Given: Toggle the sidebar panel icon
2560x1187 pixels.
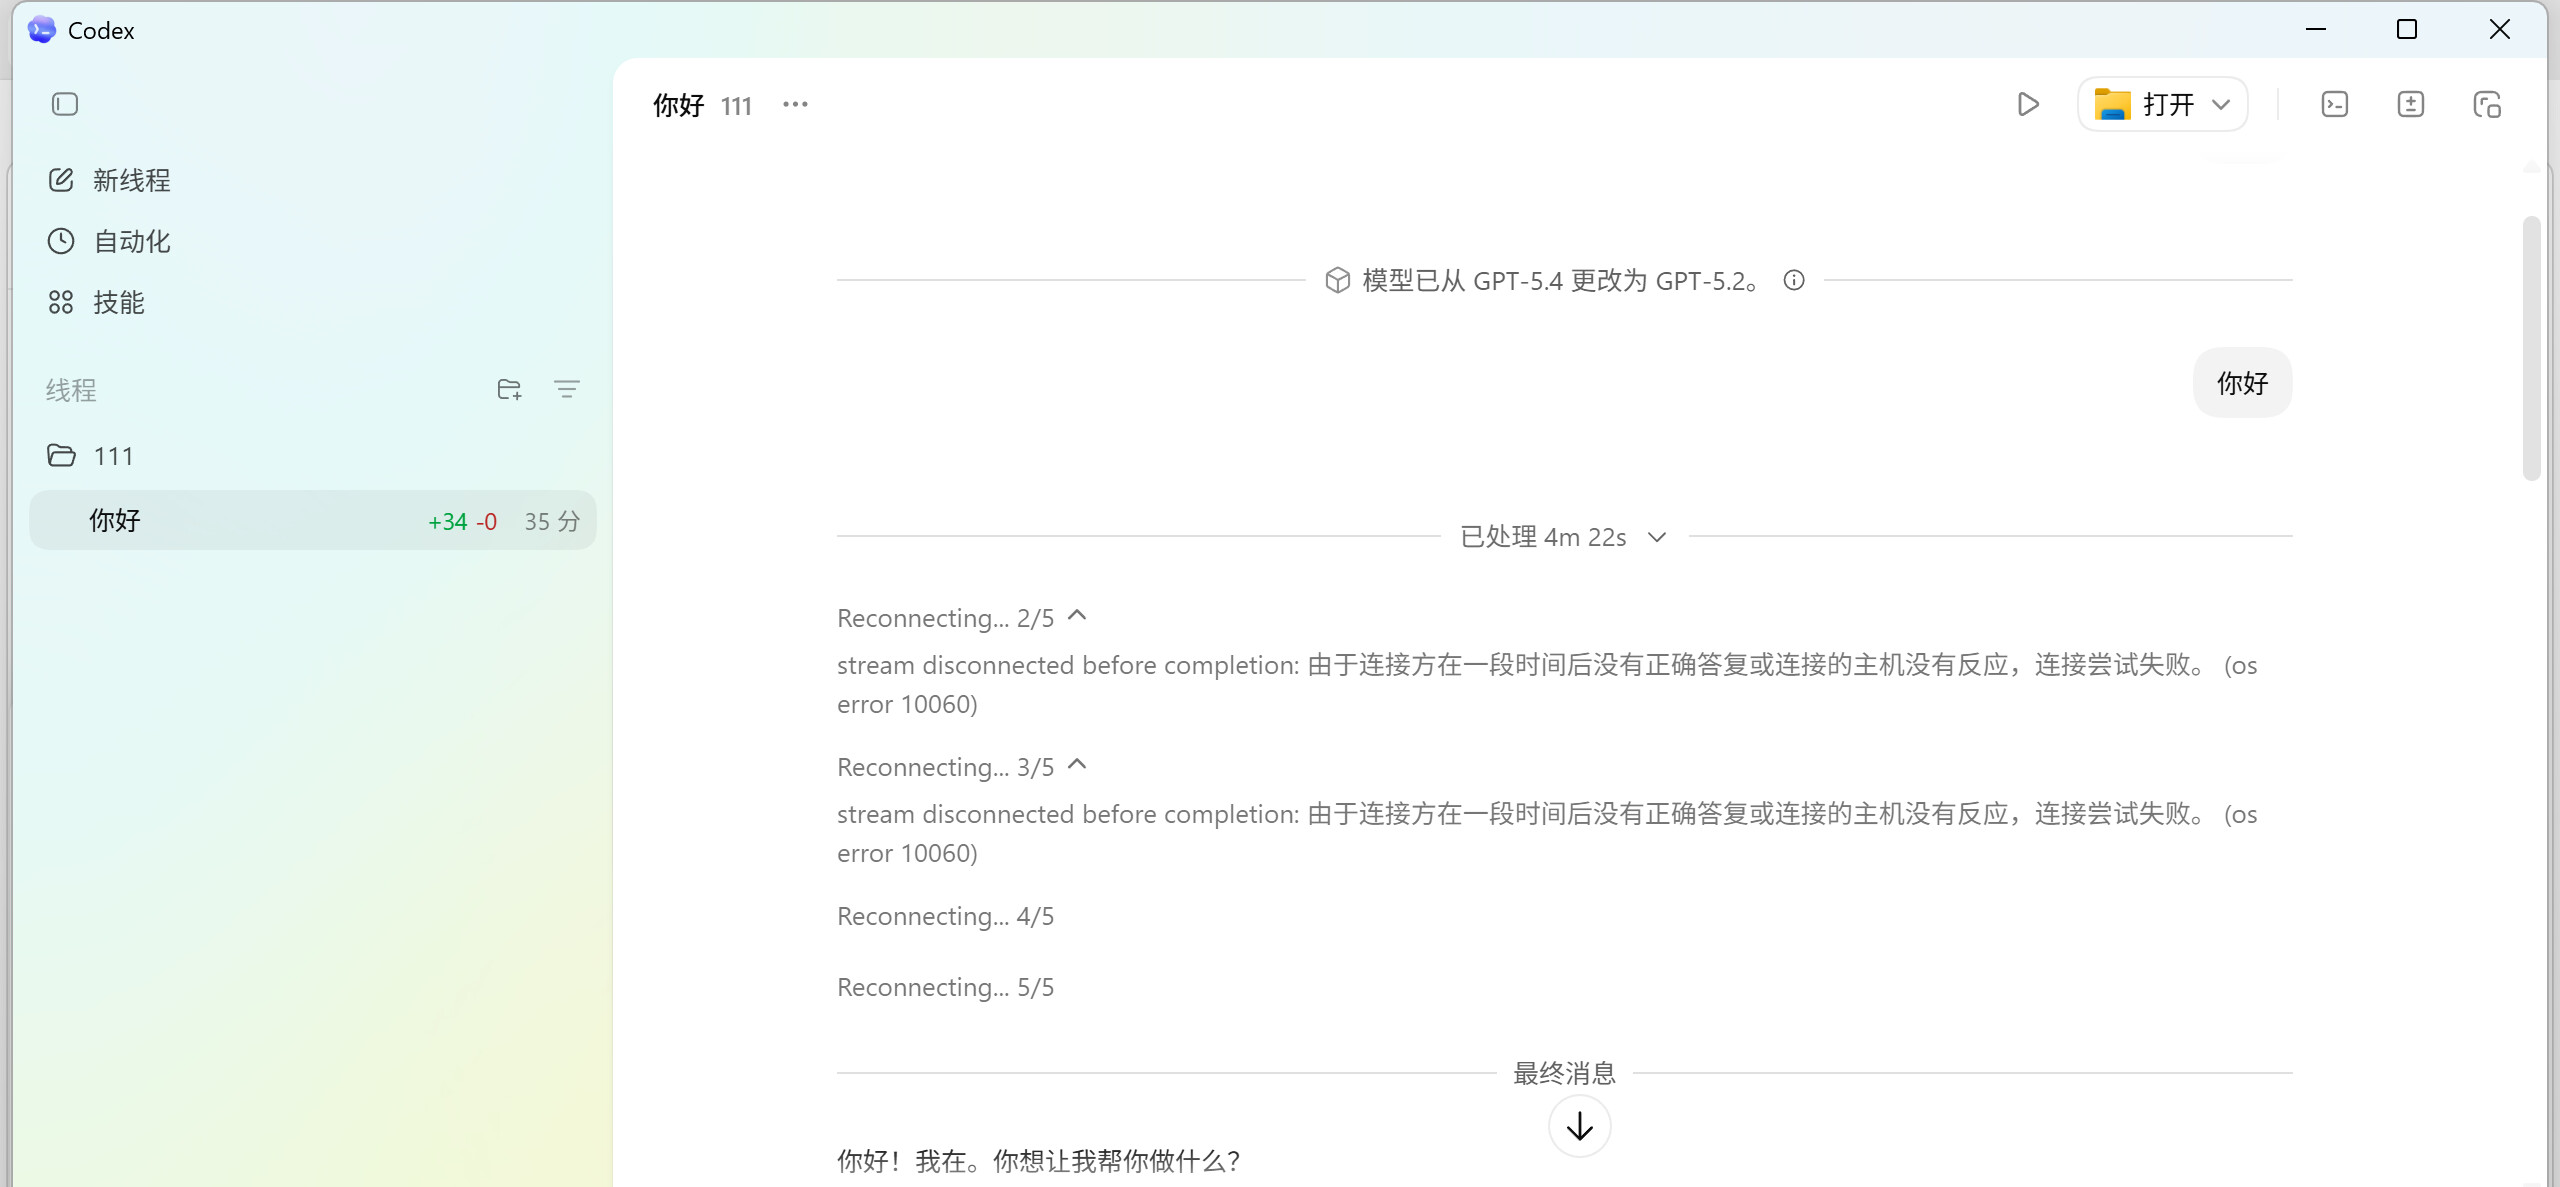Looking at the screenshot, I should tap(65, 104).
